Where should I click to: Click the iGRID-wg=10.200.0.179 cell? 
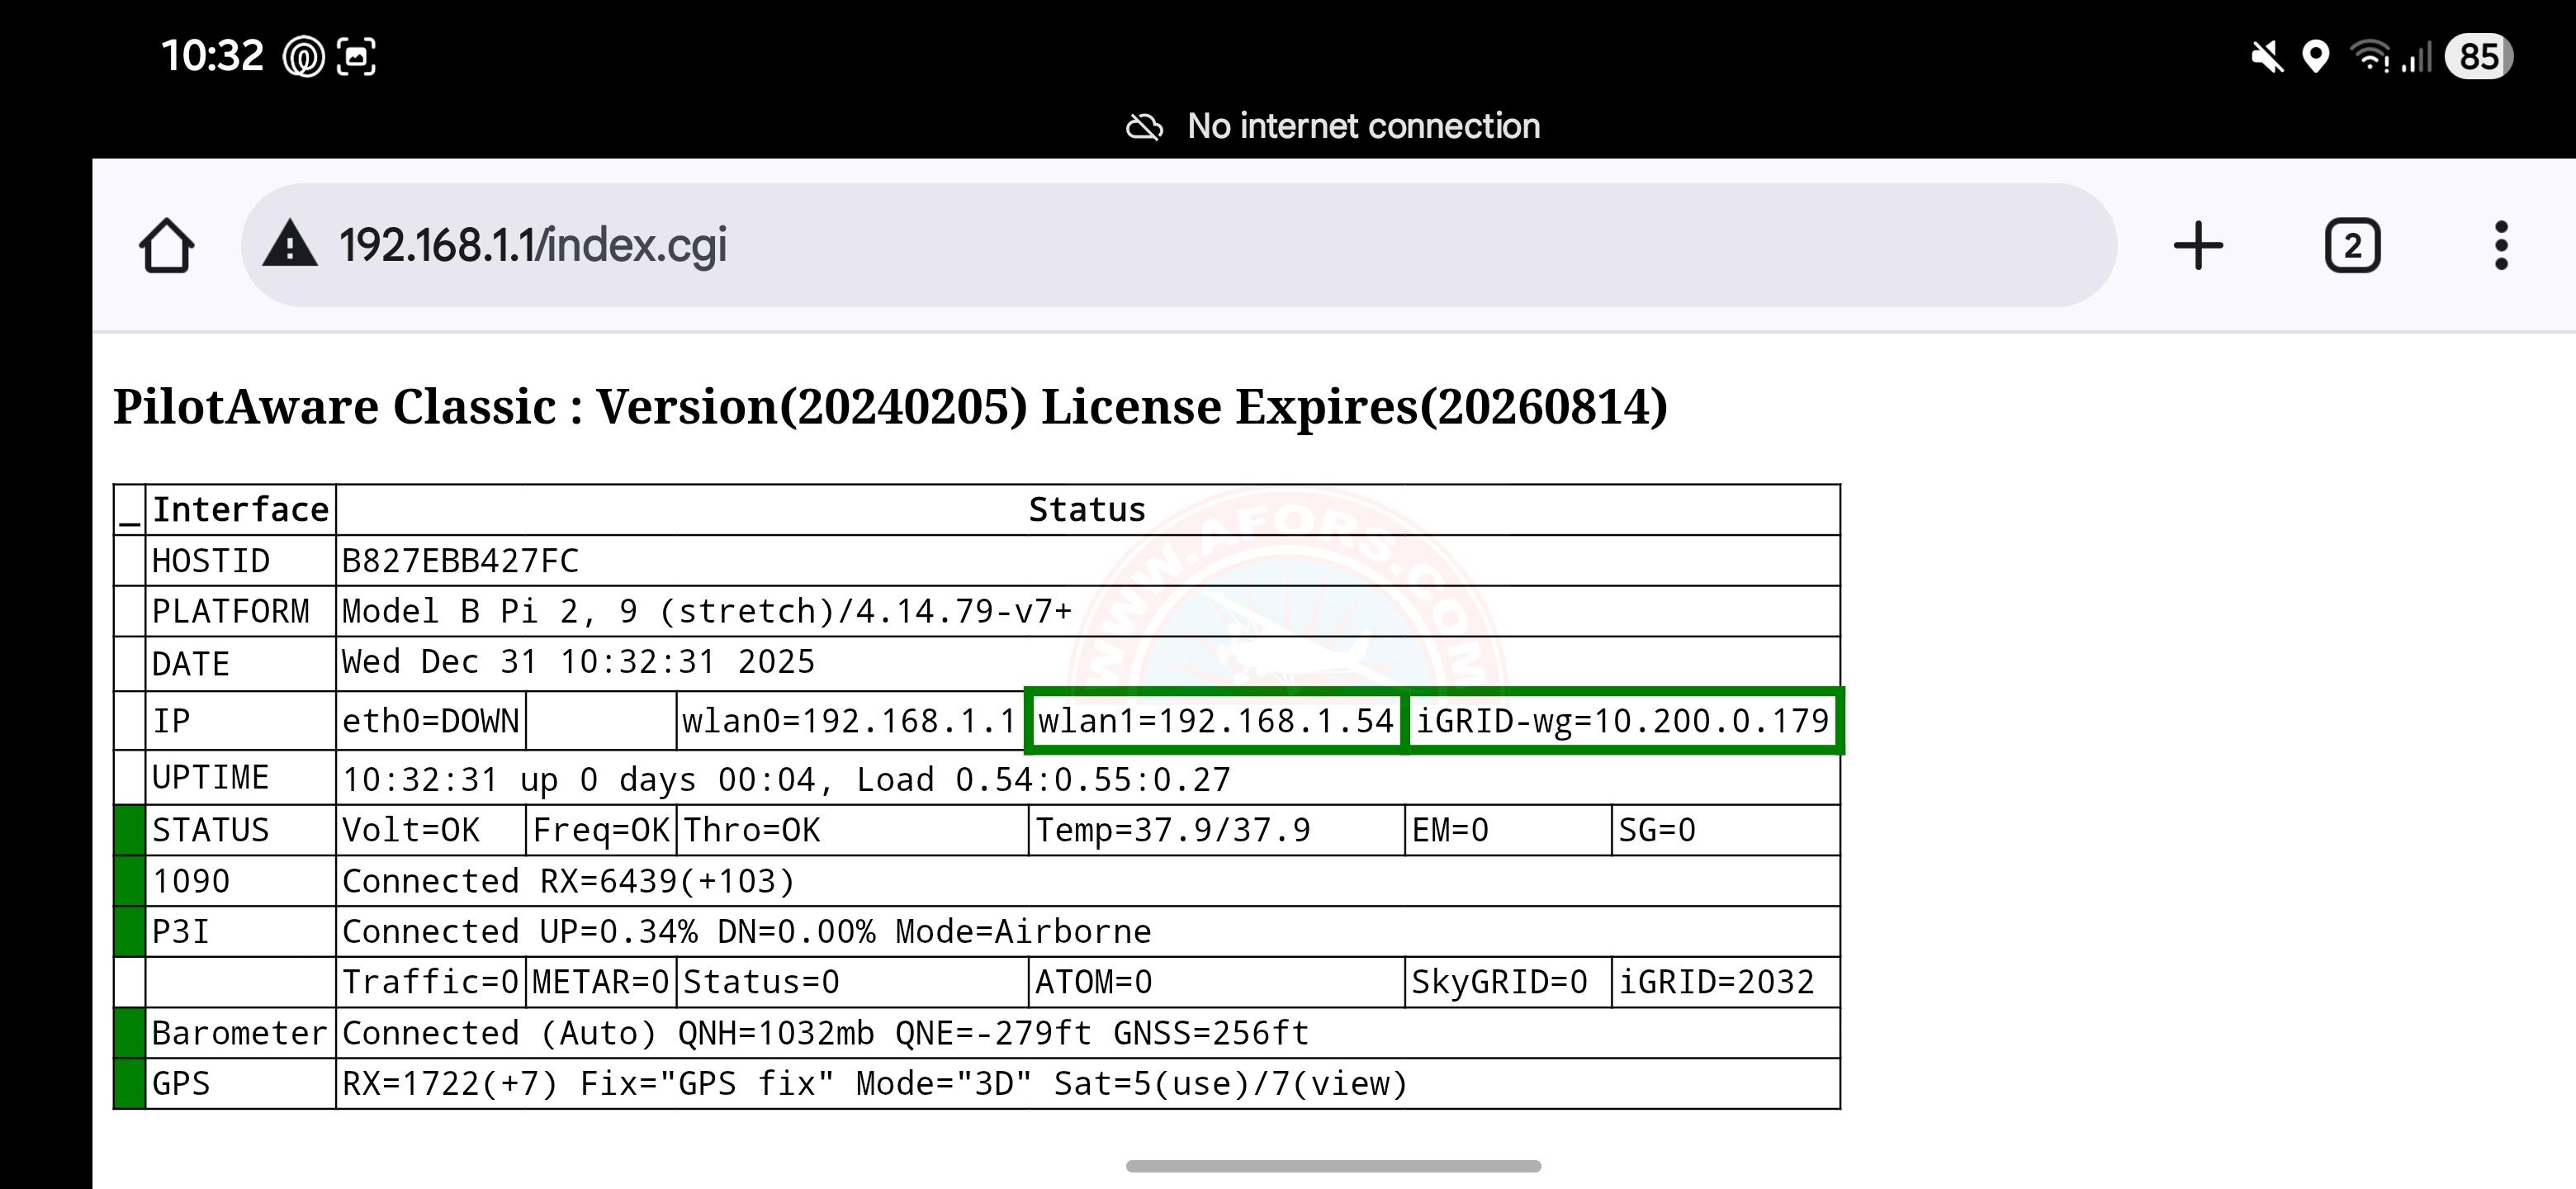point(1623,721)
